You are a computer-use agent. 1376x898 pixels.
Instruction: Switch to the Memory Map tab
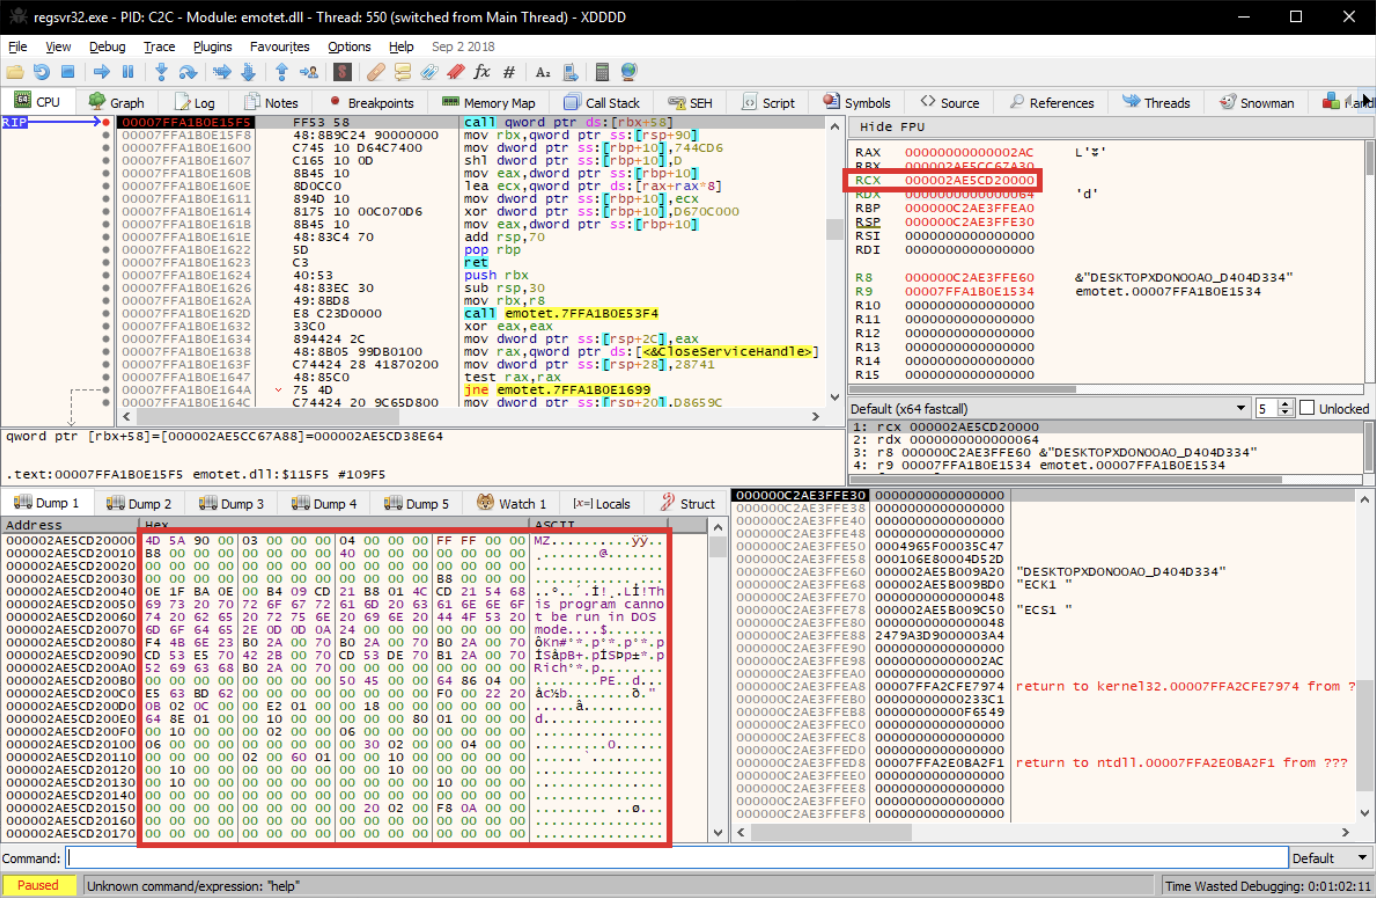489,102
